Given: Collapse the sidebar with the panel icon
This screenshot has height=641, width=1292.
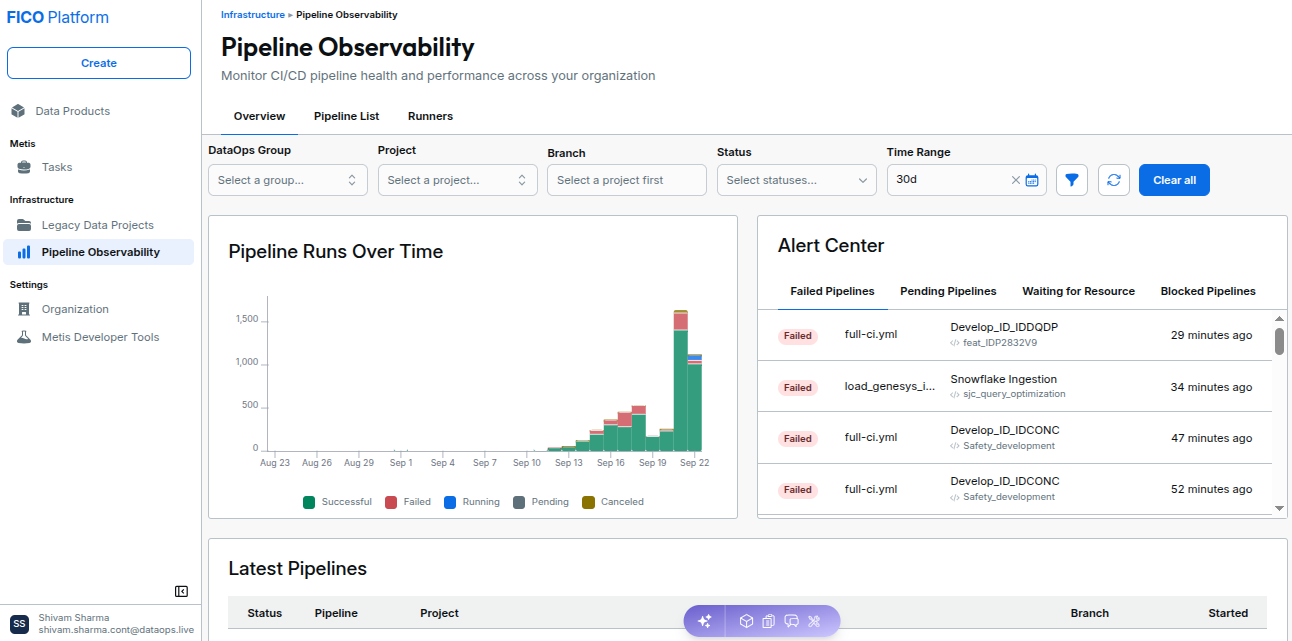Looking at the screenshot, I should point(181,591).
